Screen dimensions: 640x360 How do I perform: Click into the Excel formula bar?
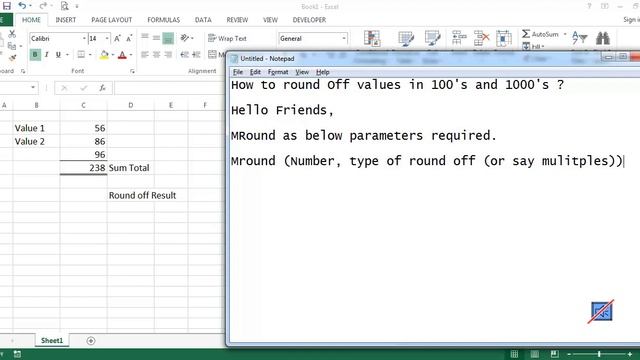(170, 88)
